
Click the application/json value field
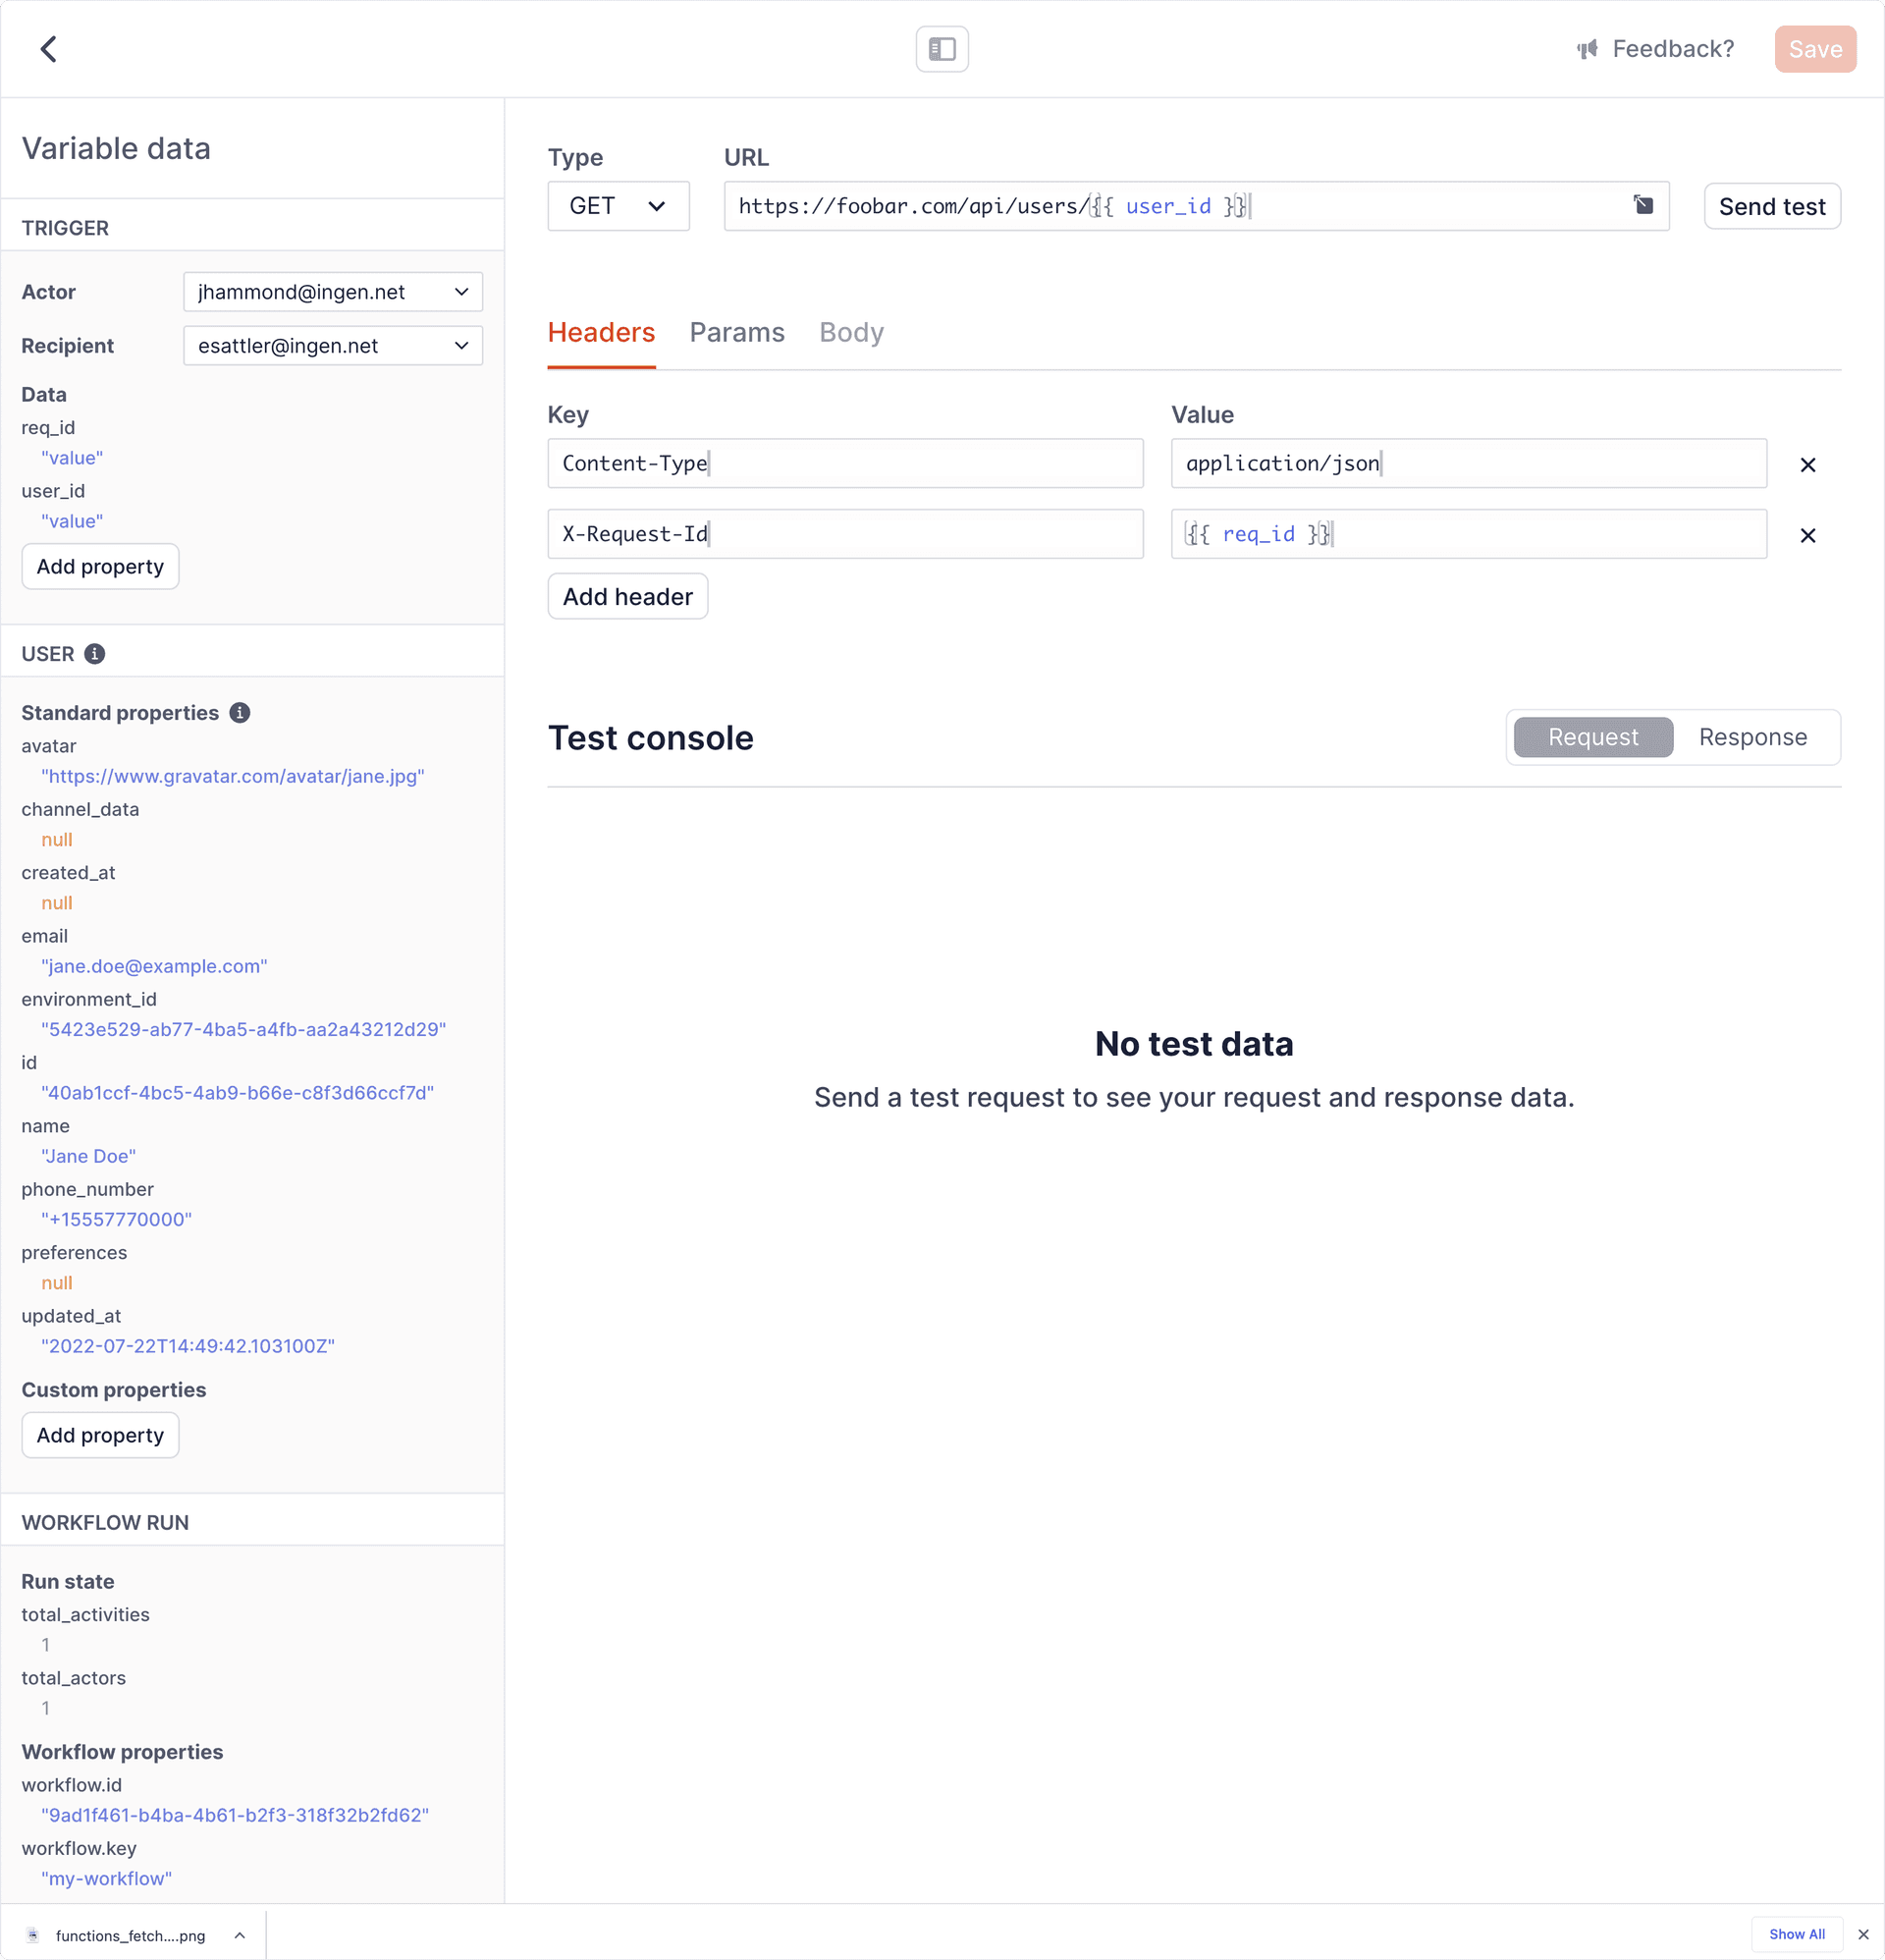(x=1468, y=463)
